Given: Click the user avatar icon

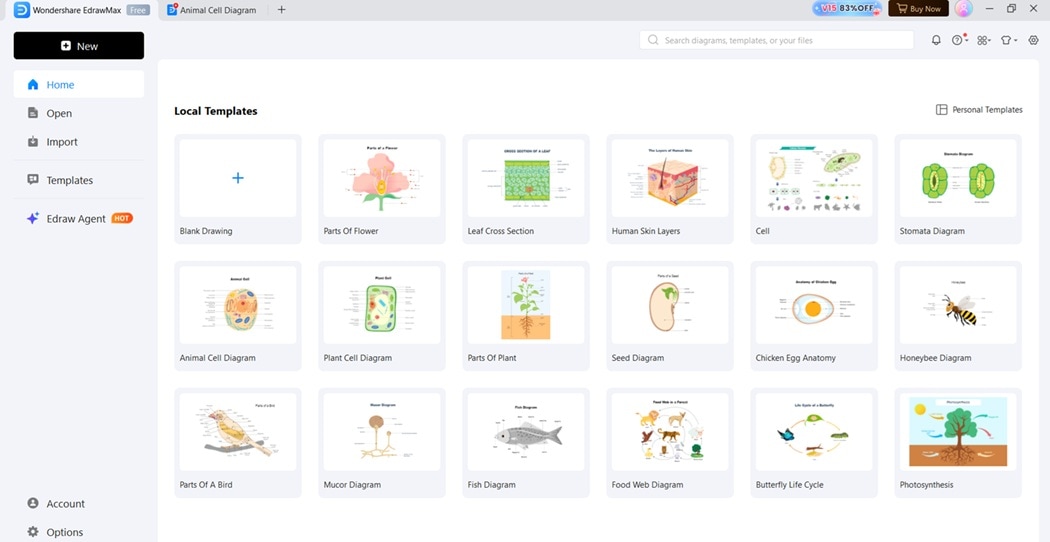Looking at the screenshot, I should 964,9.
